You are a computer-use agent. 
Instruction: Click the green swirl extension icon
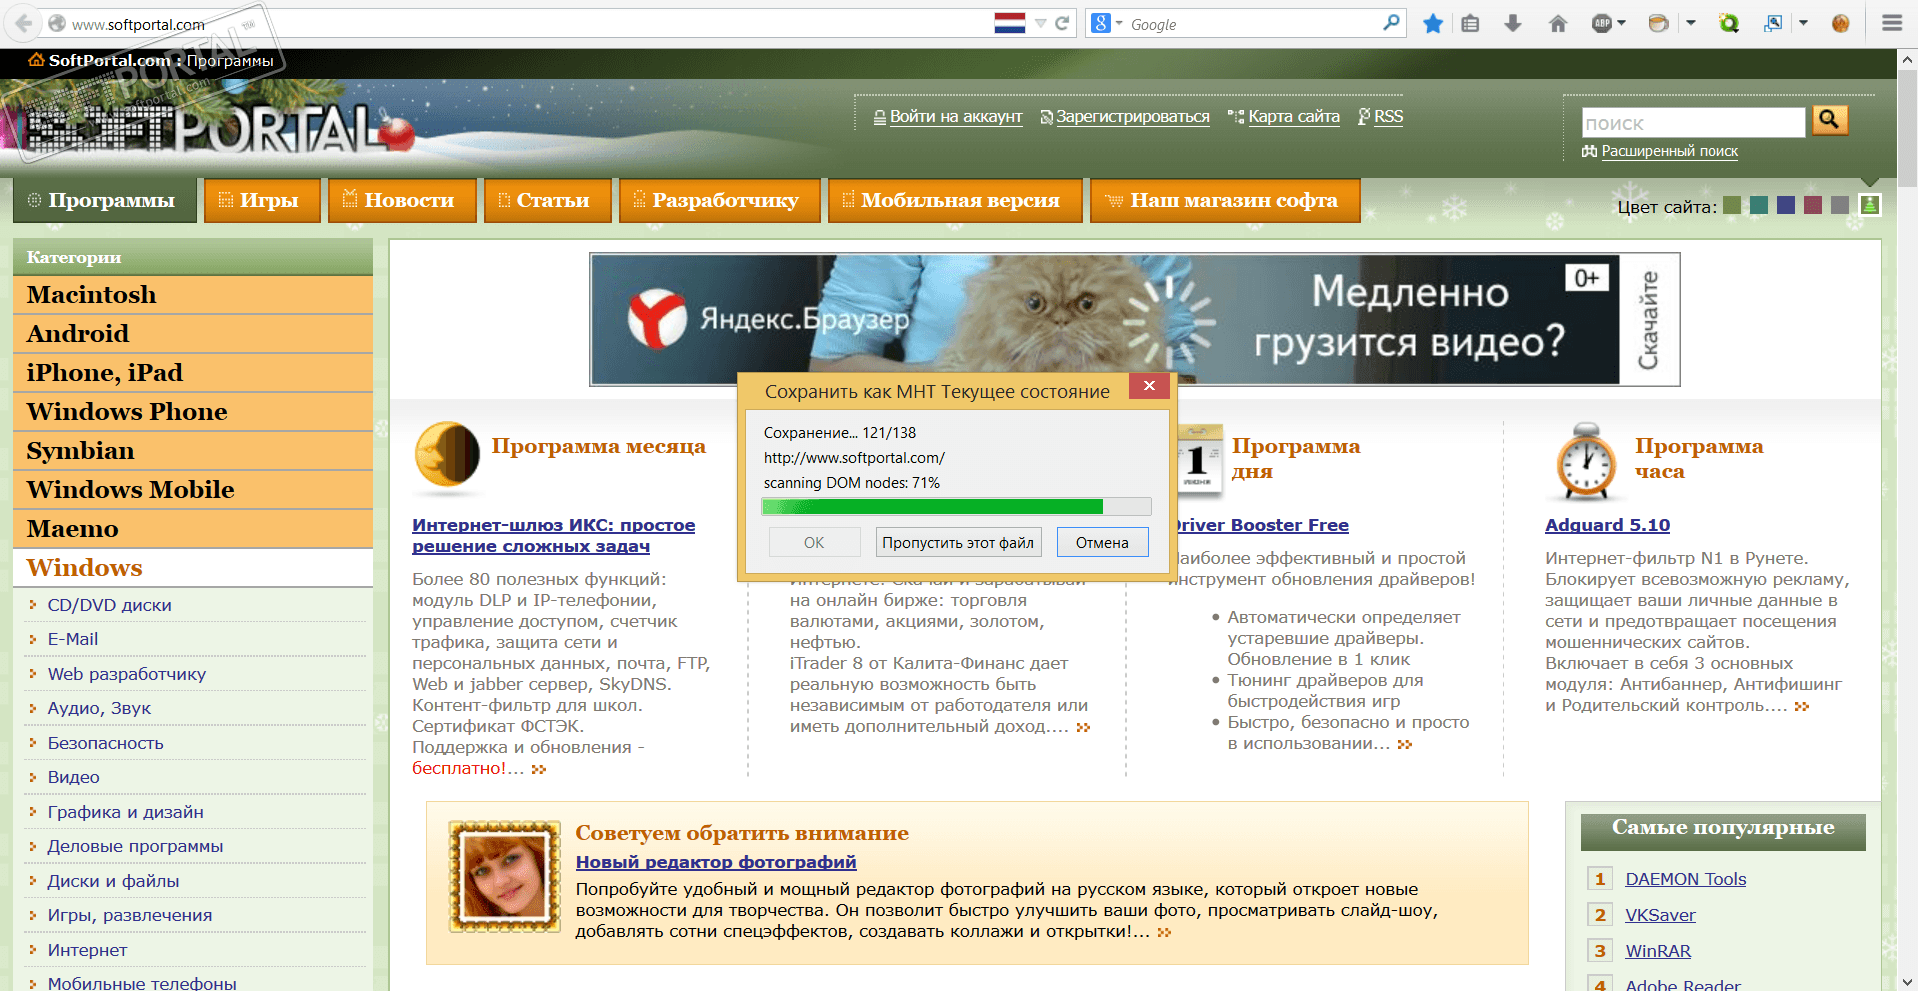coord(1729,23)
